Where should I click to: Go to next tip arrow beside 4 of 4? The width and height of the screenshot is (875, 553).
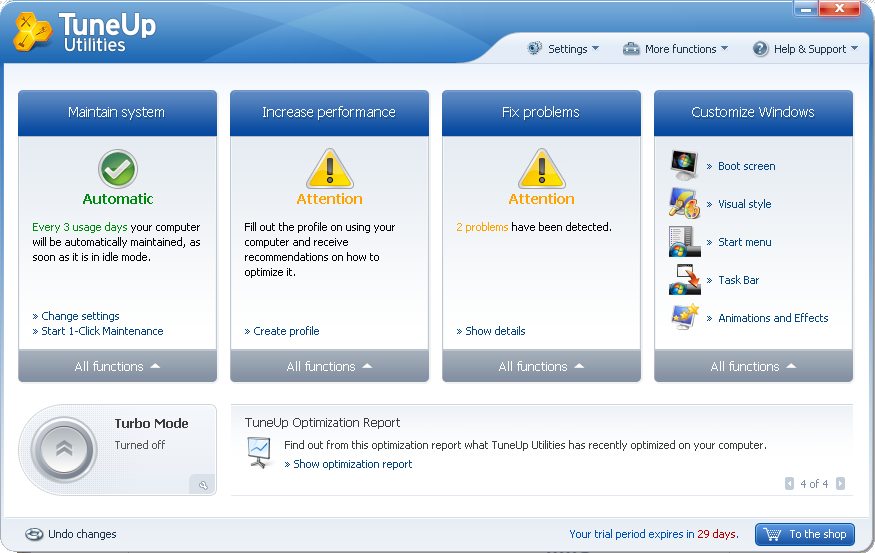coord(840,483)
